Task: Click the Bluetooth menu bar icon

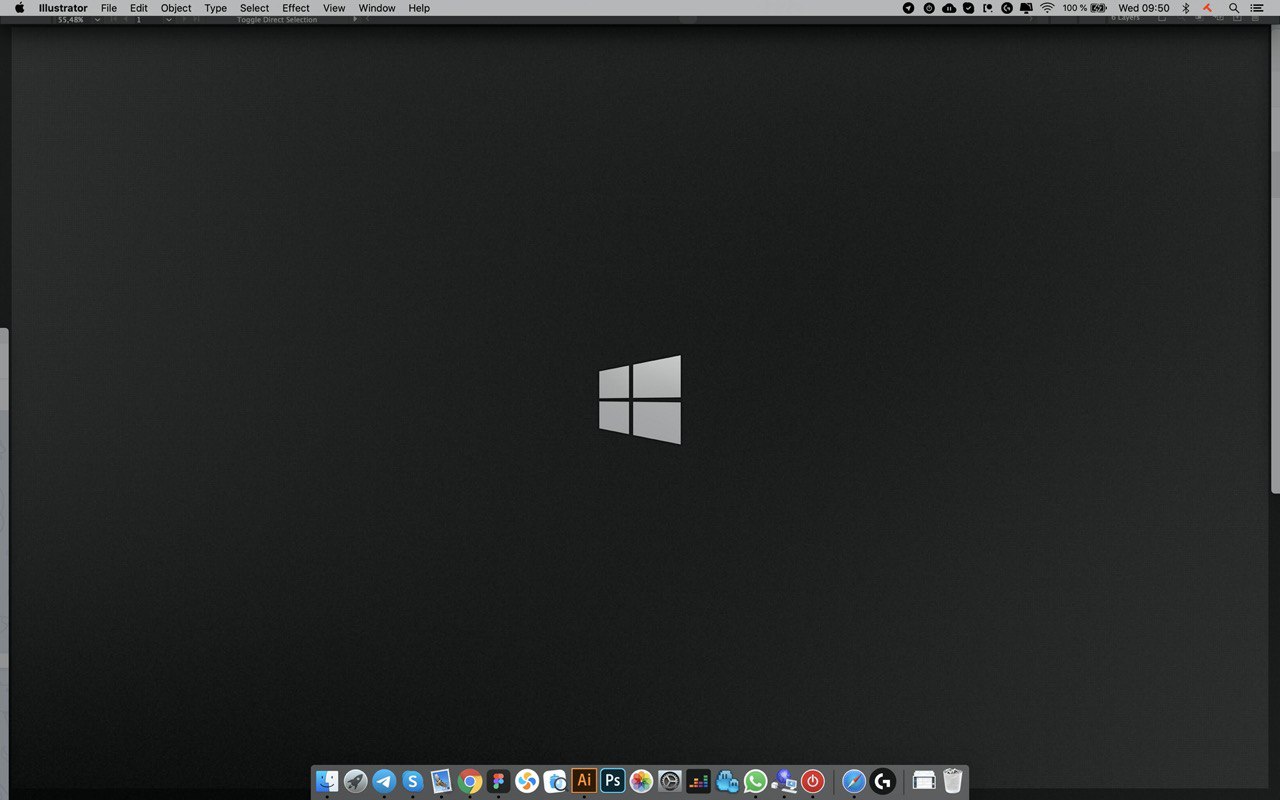Action: tap(1186, 8)
